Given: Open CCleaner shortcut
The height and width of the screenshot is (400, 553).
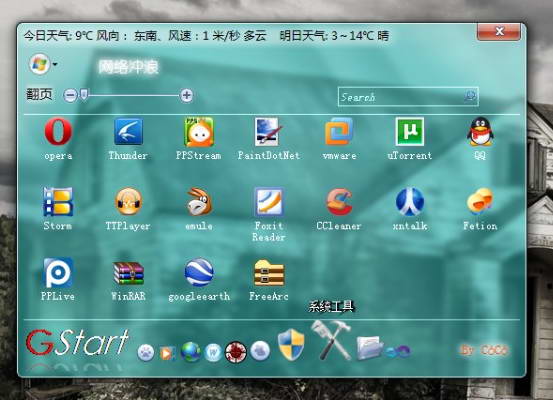Looking at the screenshot, I should coord(339,202).
